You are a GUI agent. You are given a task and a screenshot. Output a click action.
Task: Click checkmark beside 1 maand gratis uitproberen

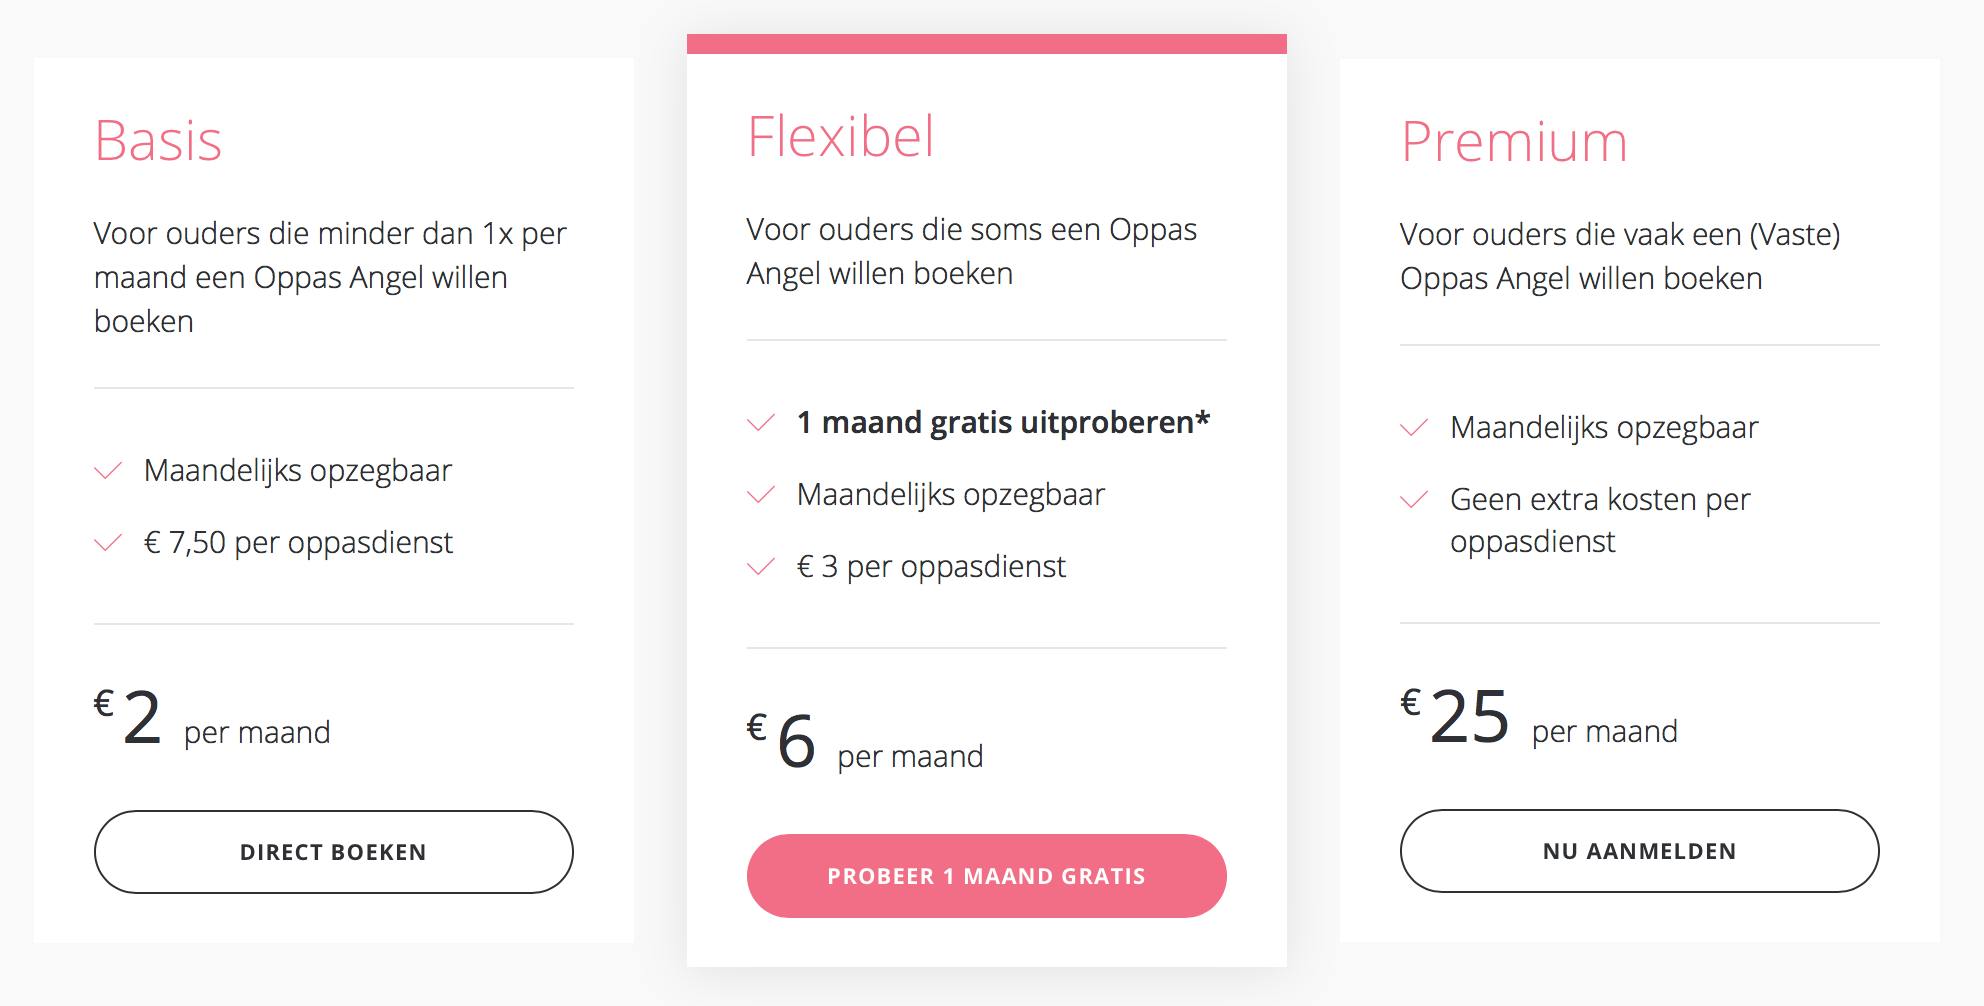[761, 423]
